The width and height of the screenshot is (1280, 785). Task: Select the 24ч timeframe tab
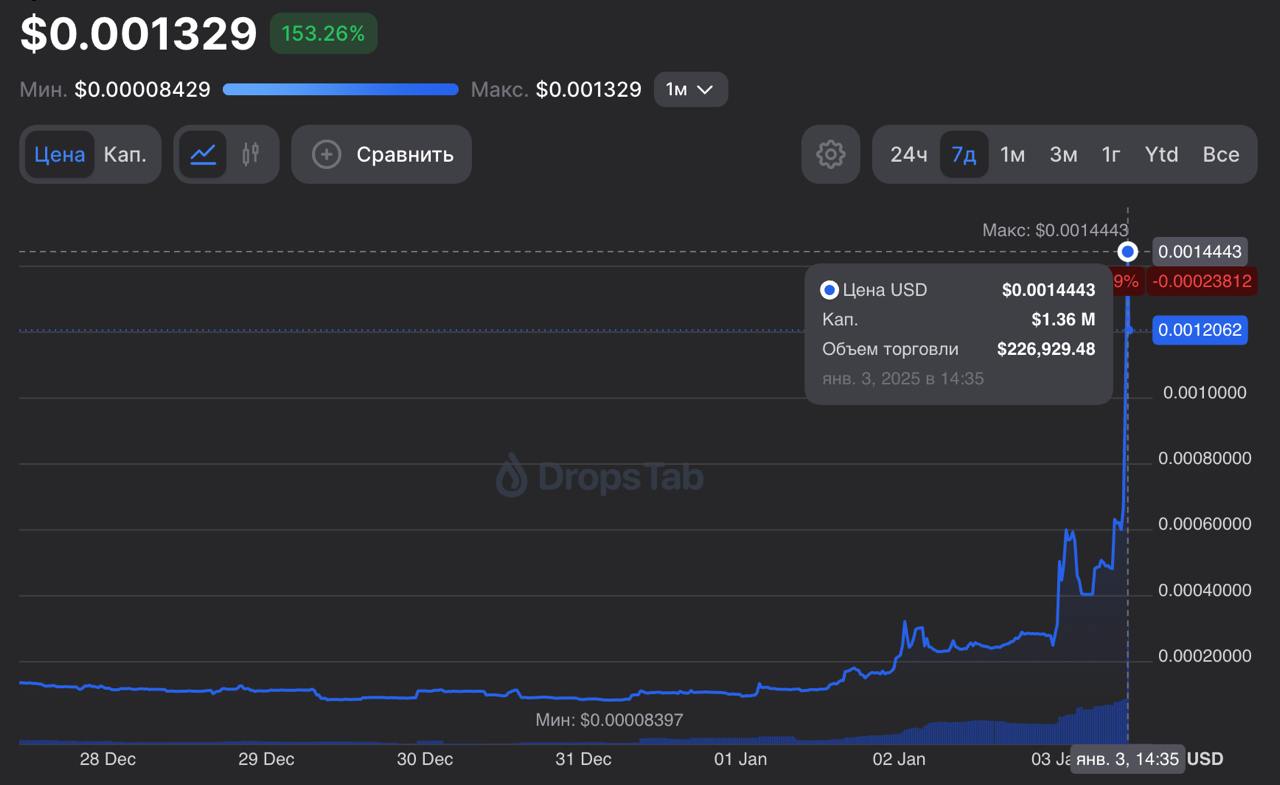[909, 154]
